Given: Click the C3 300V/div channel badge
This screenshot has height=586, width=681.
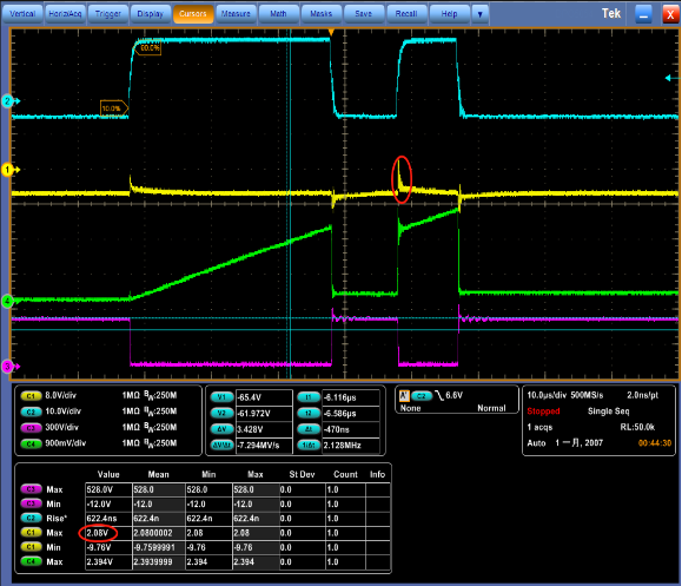Looking at the screenshot, I should coord(30,427).
